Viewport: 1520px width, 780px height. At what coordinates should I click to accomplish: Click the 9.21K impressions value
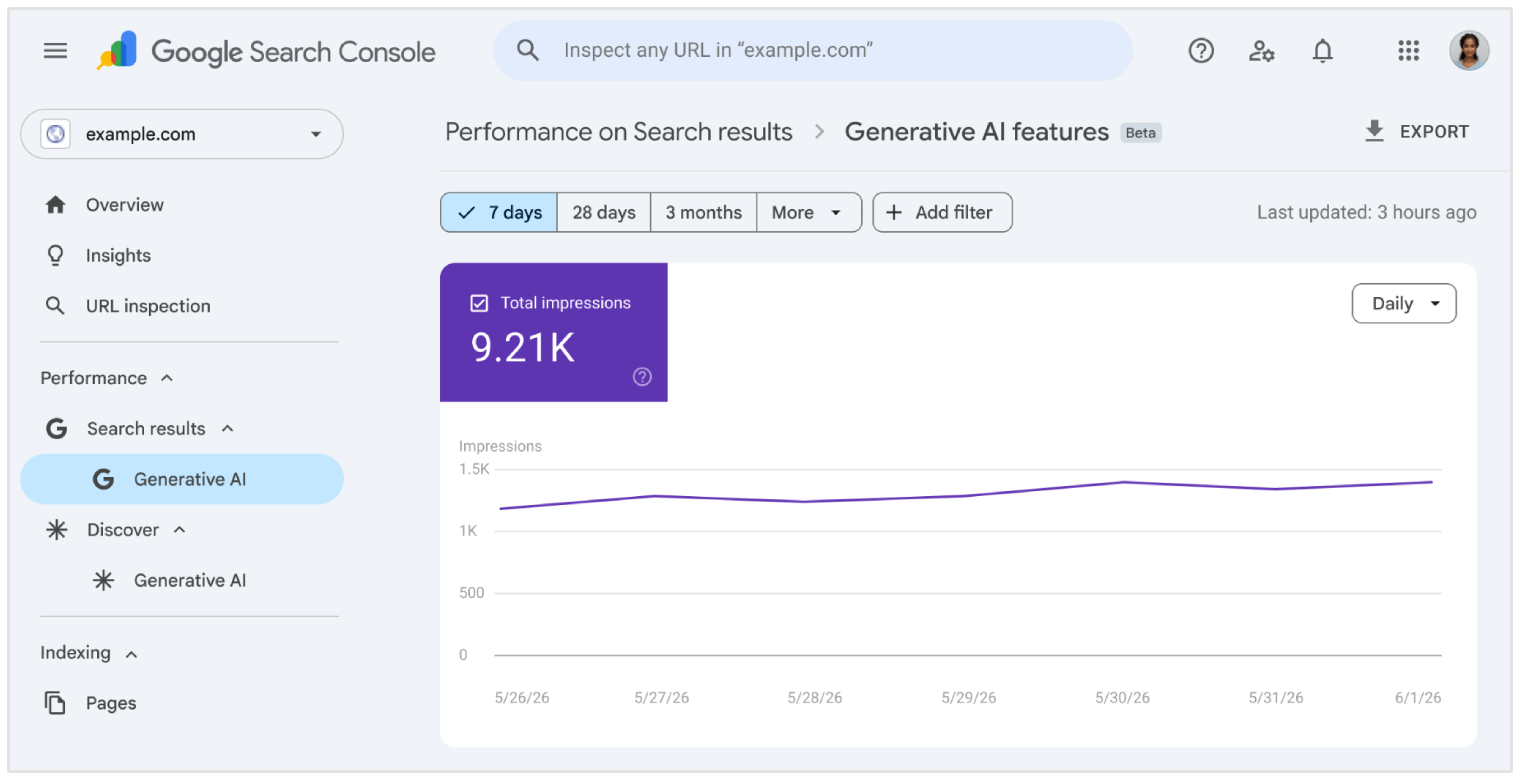(523, 347)
